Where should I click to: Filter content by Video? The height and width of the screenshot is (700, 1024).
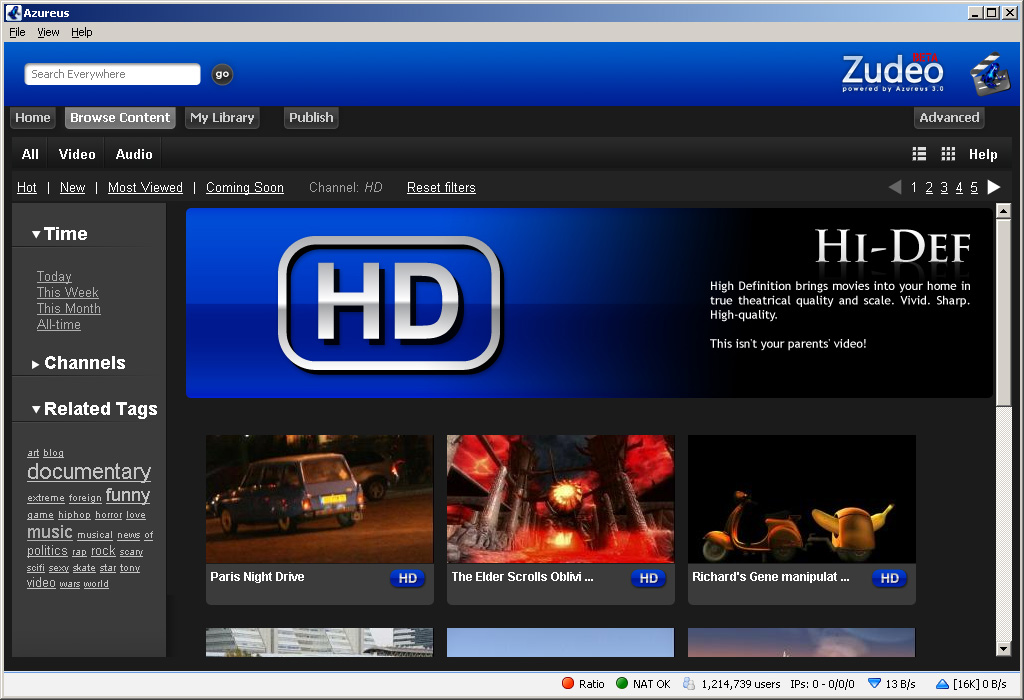(x=77, y=154)
